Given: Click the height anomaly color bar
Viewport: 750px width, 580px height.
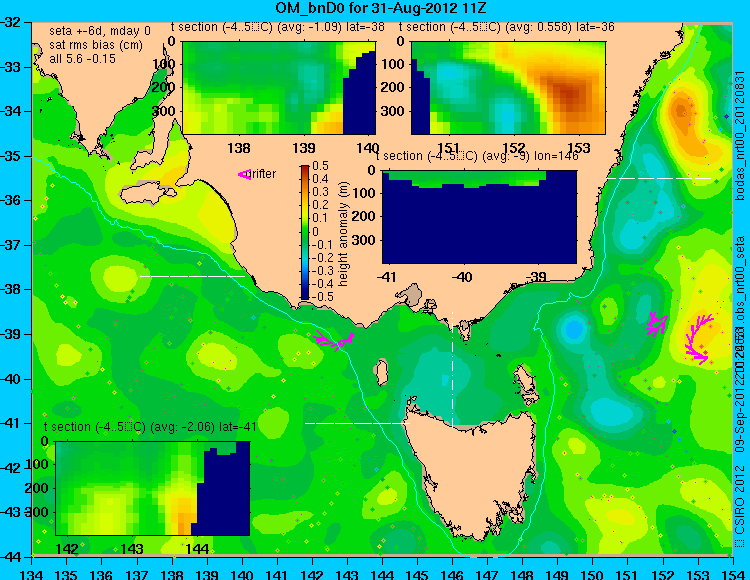Looking at the screenshot, I should coord(305,232).
